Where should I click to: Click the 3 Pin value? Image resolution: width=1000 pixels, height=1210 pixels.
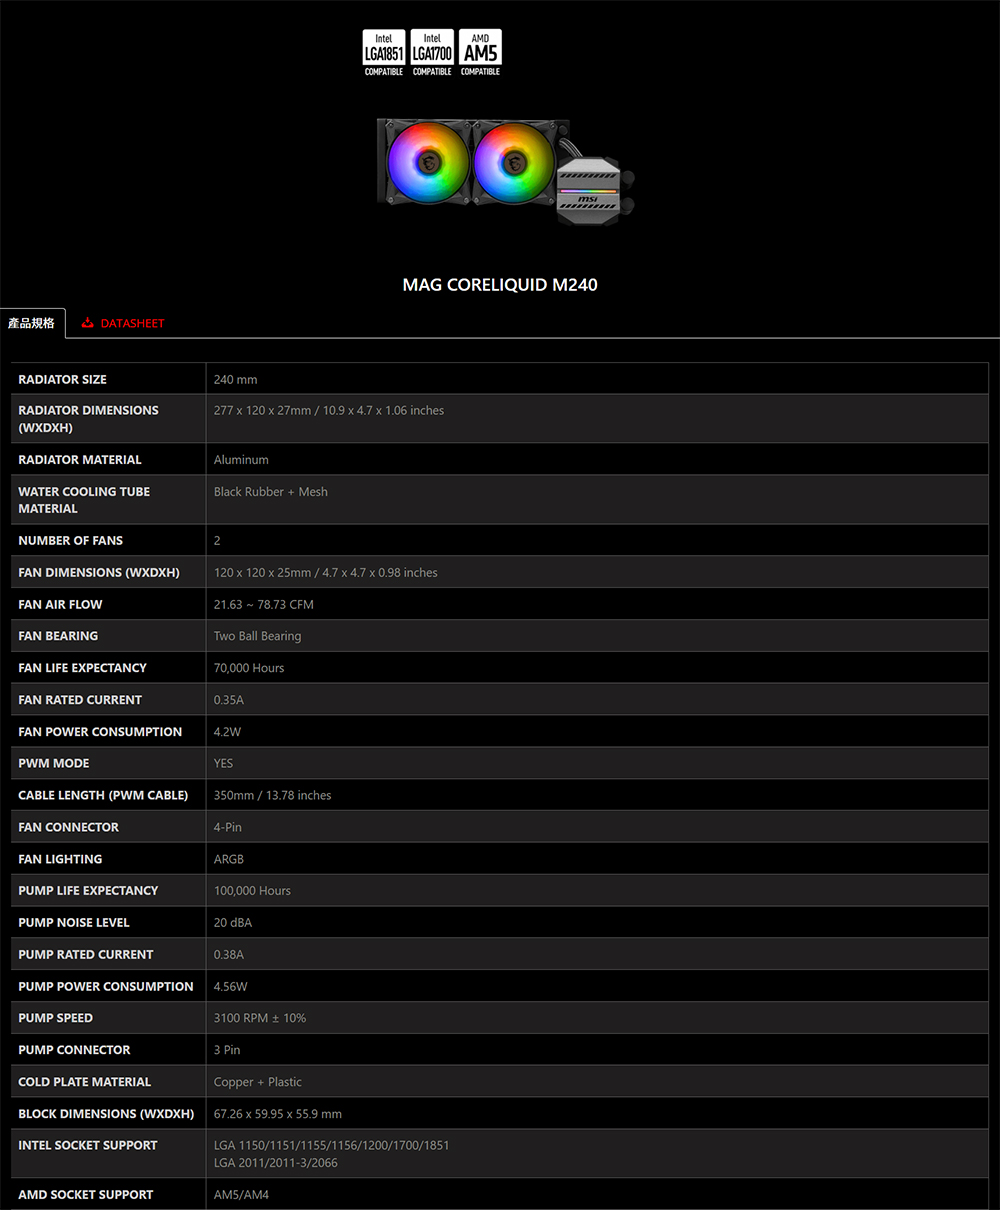(227, 1050)
